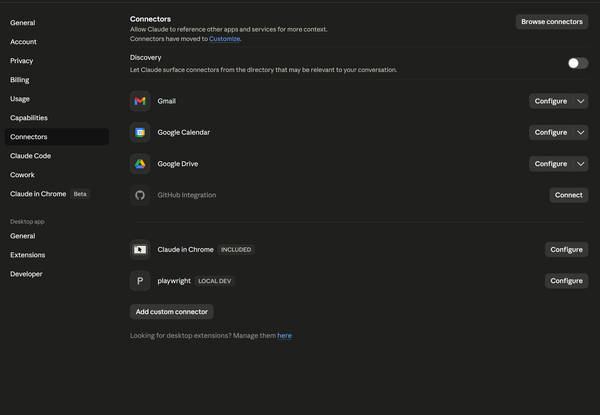Follow the Customize link
Viewport: 600px width, 415px height.
point(224,39)
